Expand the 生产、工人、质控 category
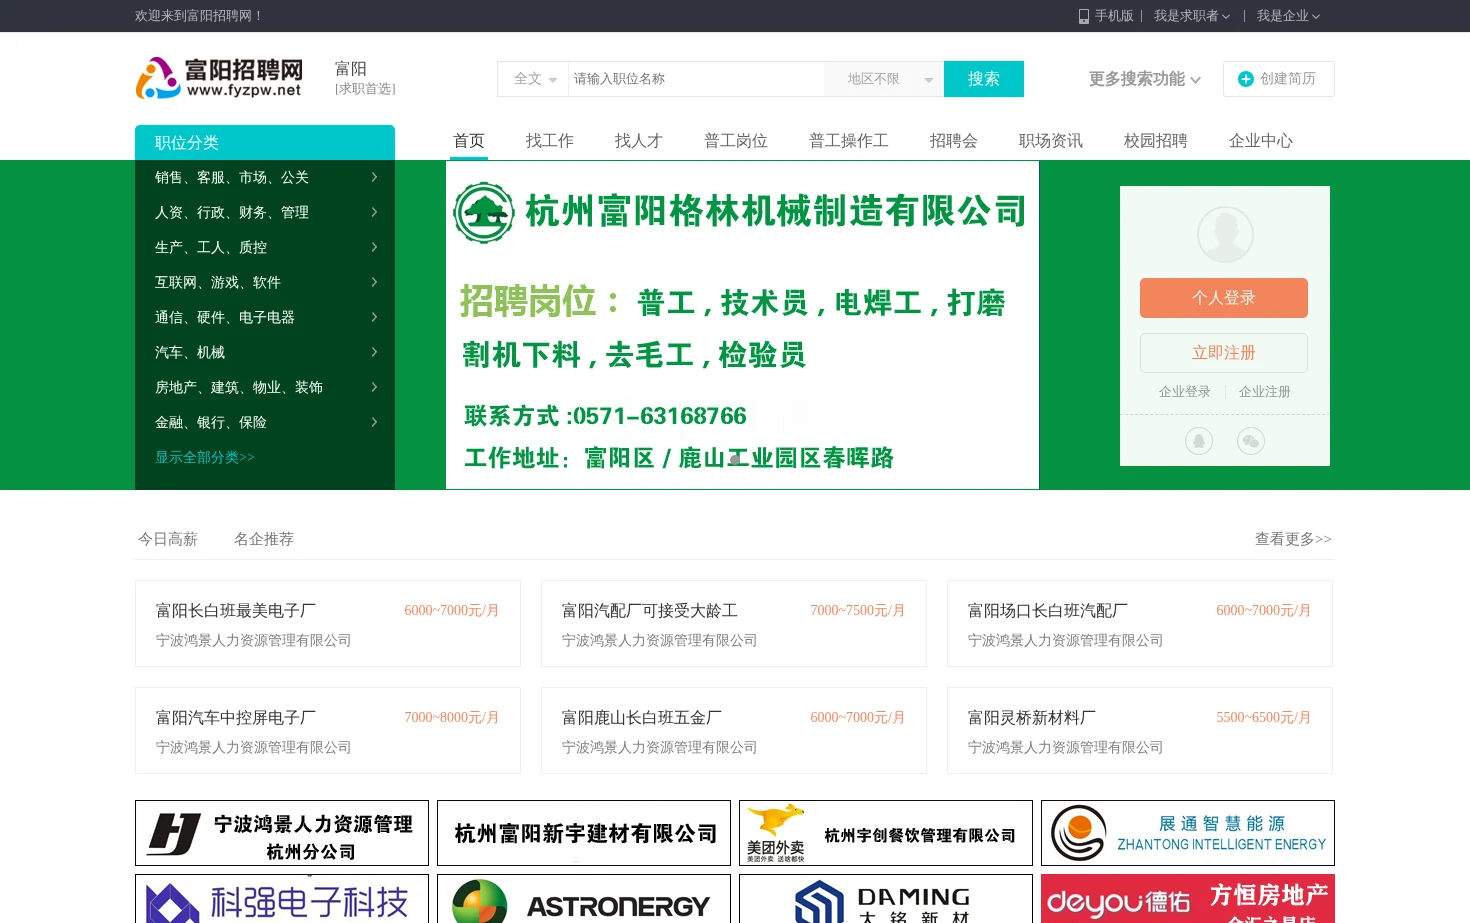The image size is (1470, 923). 265,247
